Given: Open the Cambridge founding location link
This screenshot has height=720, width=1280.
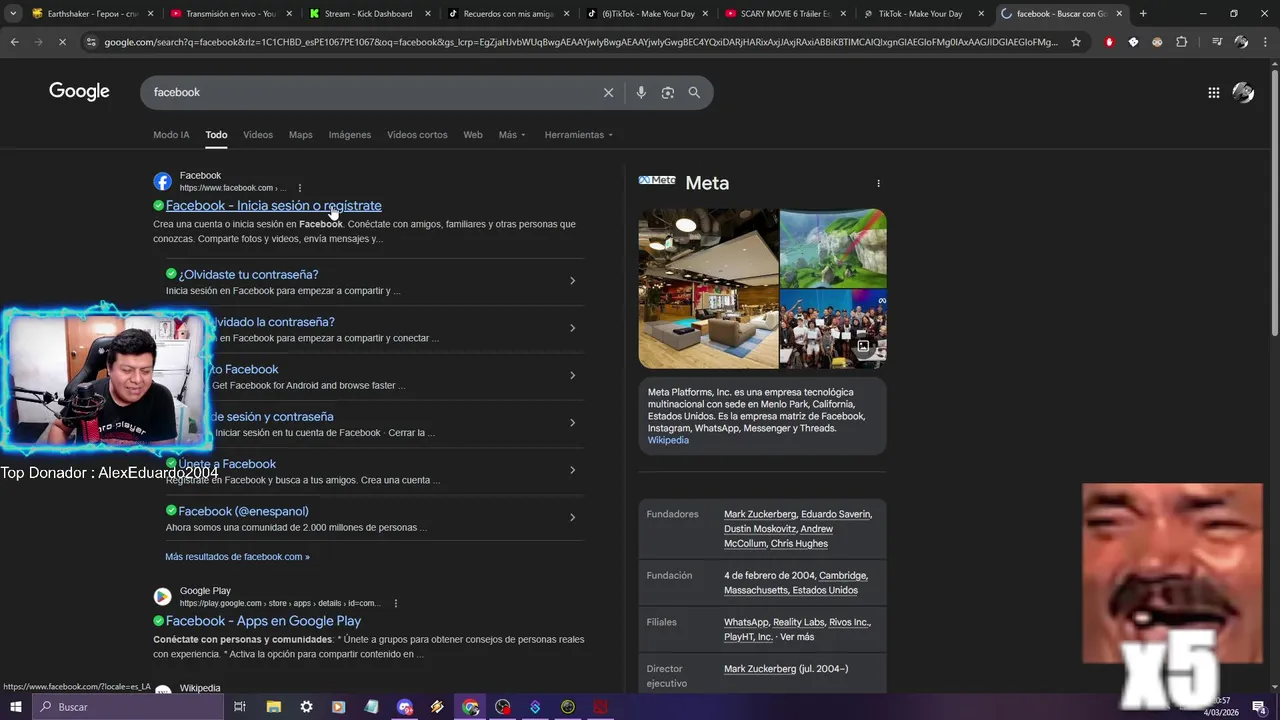Looking at the screenshot, I should point(843,576).
